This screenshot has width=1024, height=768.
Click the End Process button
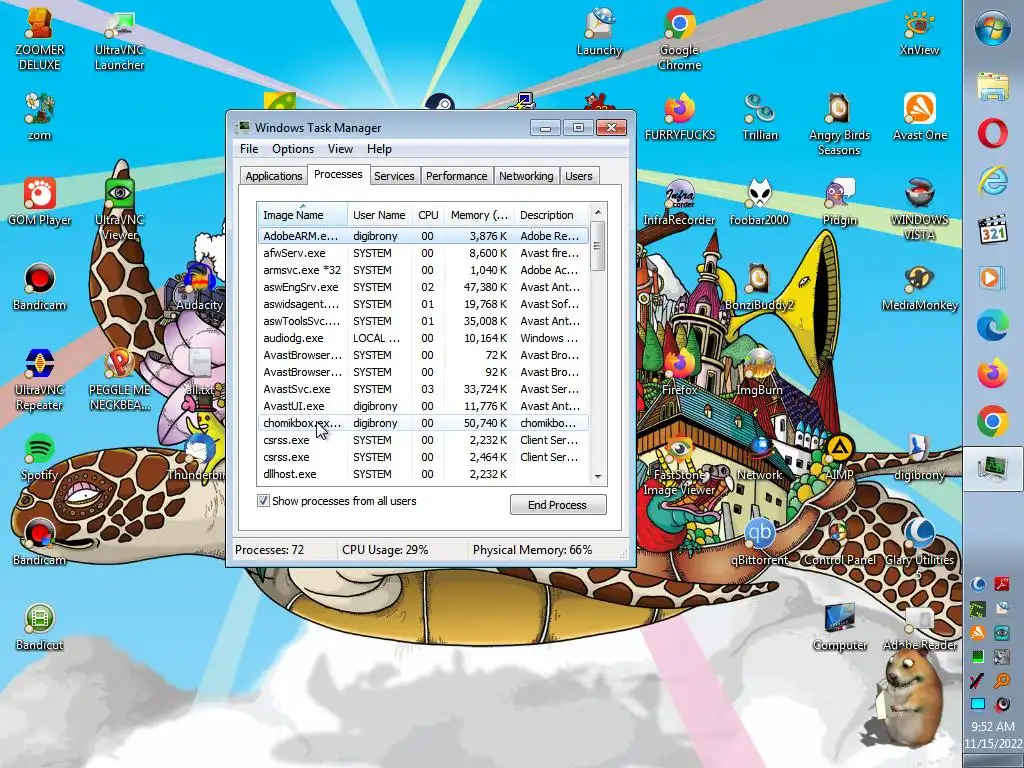(x=558, y=505)
